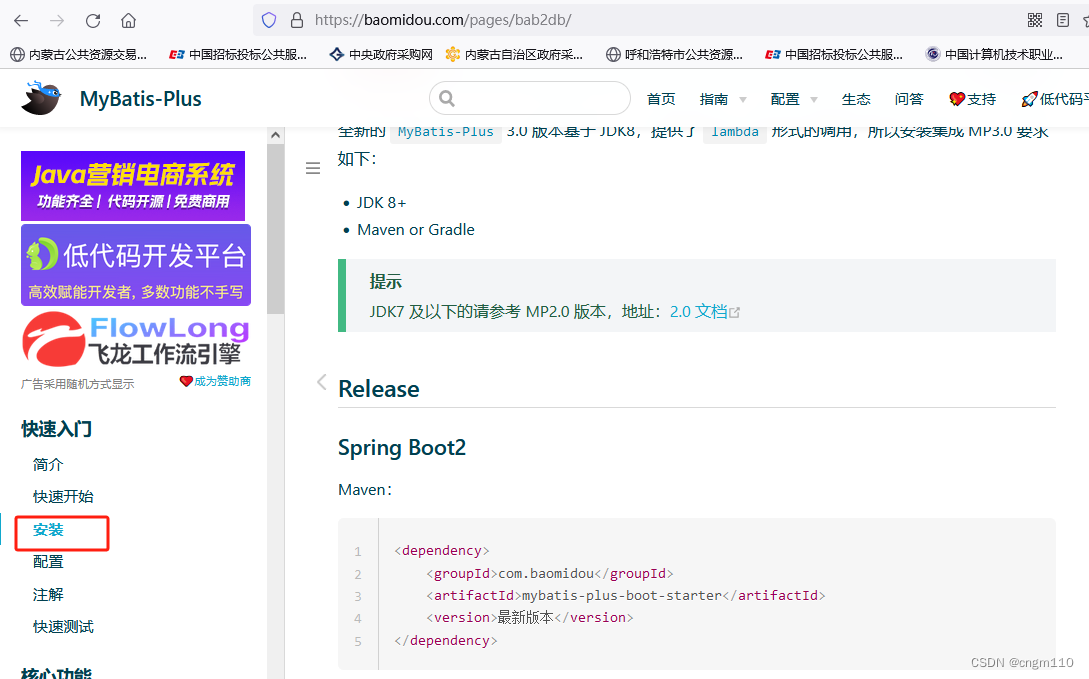Click the MyBatis-Plus bird logo
Screen dimensions: 1089x679
click(x=40, y=97)
